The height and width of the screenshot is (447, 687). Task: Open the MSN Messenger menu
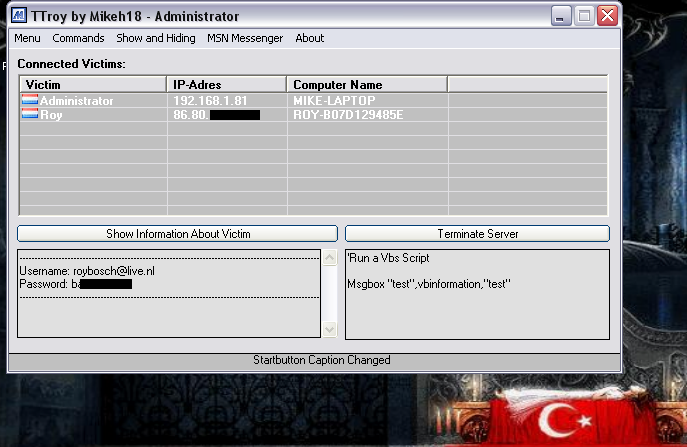pyautogui.click(x=245, y=38)
